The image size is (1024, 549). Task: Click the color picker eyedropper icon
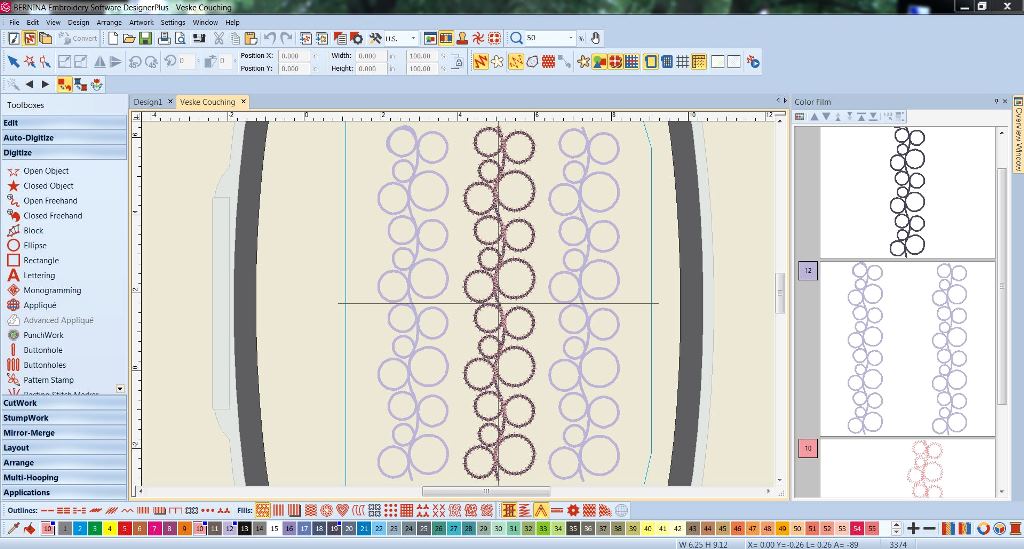pyautogui.click(x=13, y=528)
